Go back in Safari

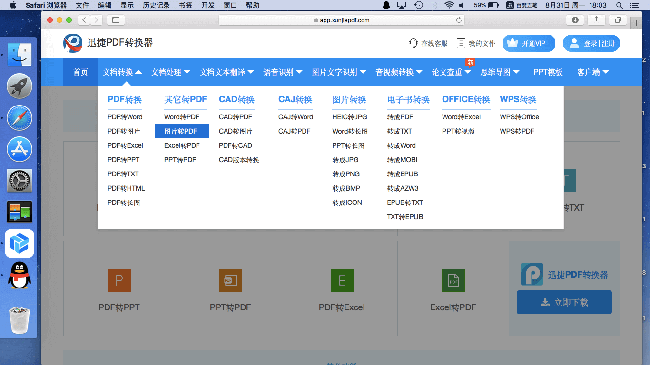84,20
